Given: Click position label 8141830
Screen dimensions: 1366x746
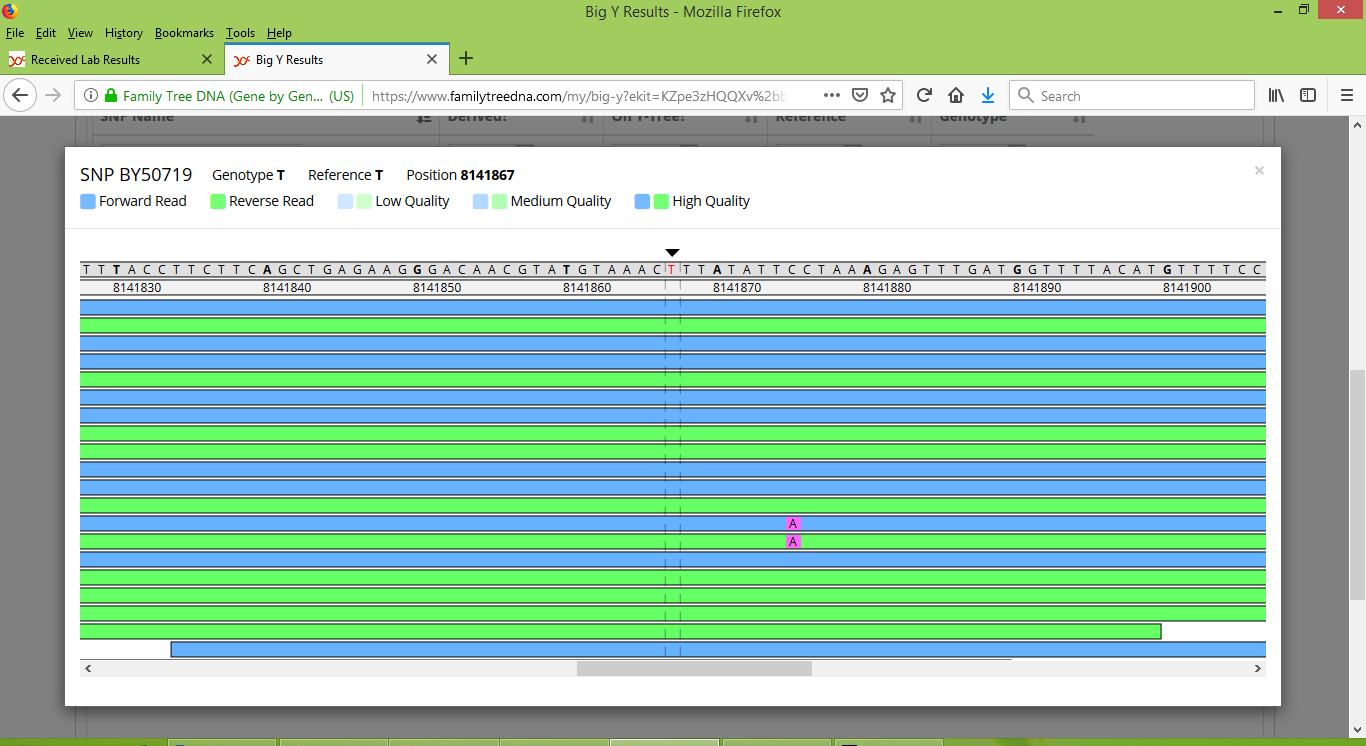Looking at the screenshot, I should 137,288.
